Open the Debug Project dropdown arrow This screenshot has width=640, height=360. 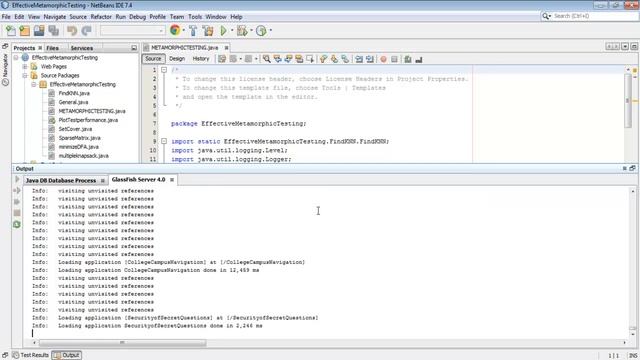click(x=251, y=31)
